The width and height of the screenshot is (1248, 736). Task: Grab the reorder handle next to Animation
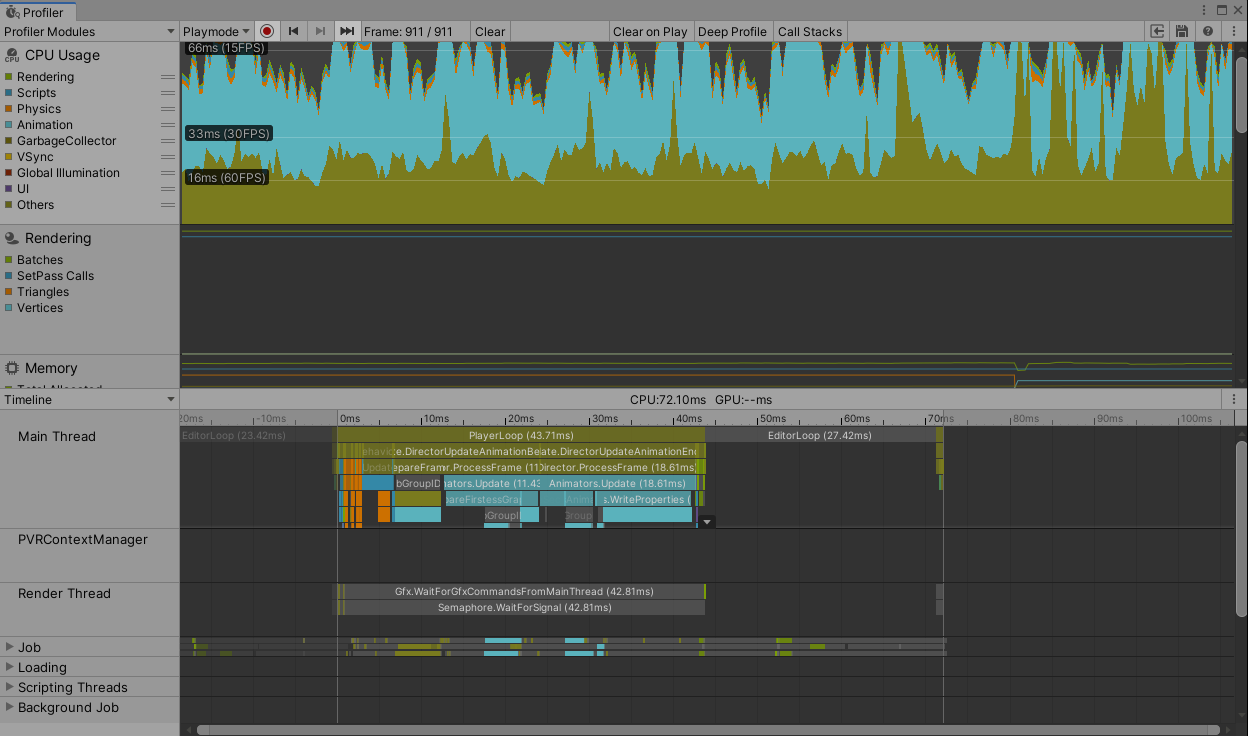click(168, 125)
